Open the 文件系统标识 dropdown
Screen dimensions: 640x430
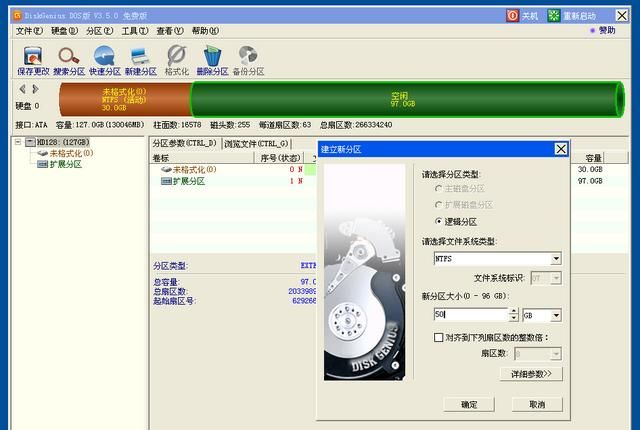[556, 278]
